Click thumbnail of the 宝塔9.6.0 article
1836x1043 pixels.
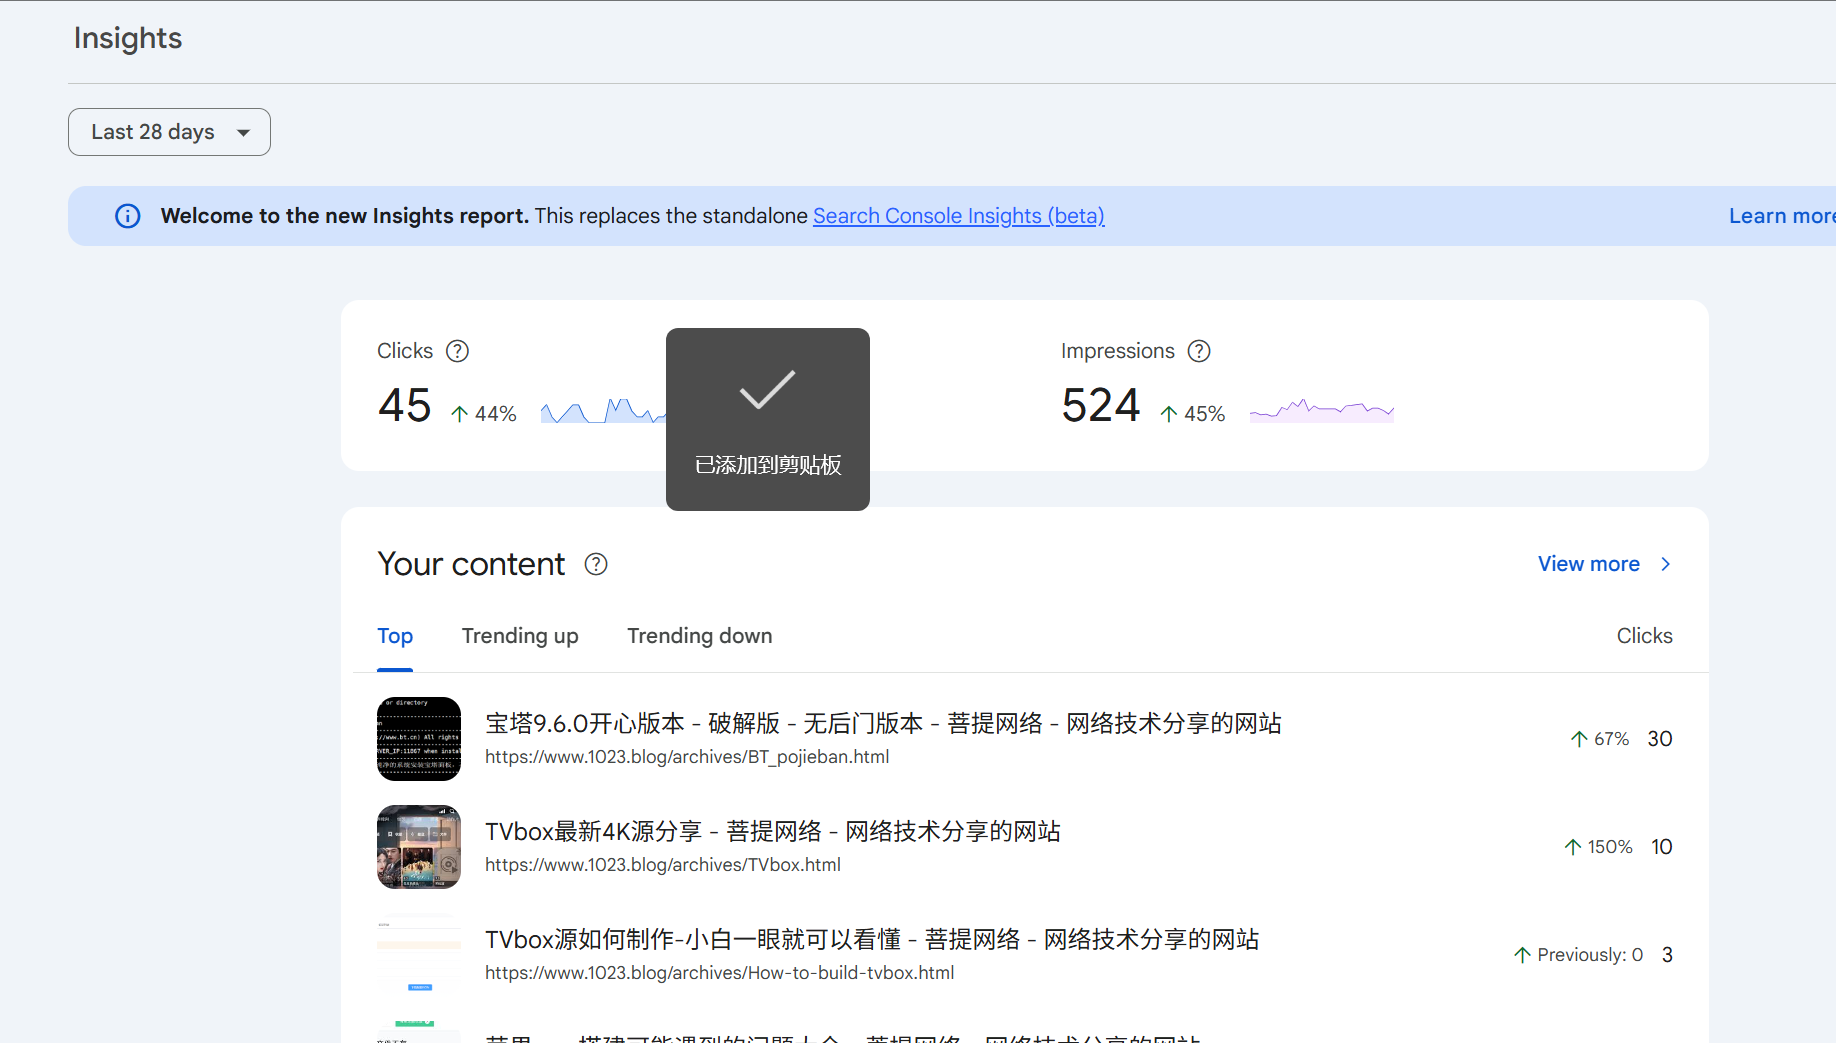point(419,739)
